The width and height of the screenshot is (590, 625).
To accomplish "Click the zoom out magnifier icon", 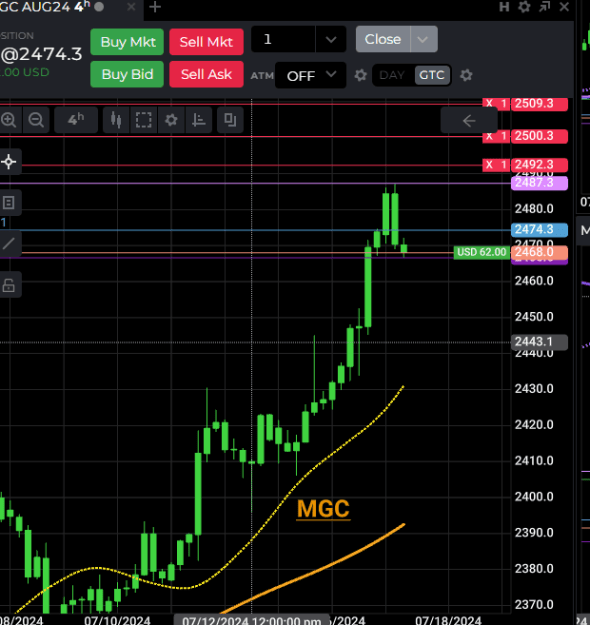I will coord(36,120).
